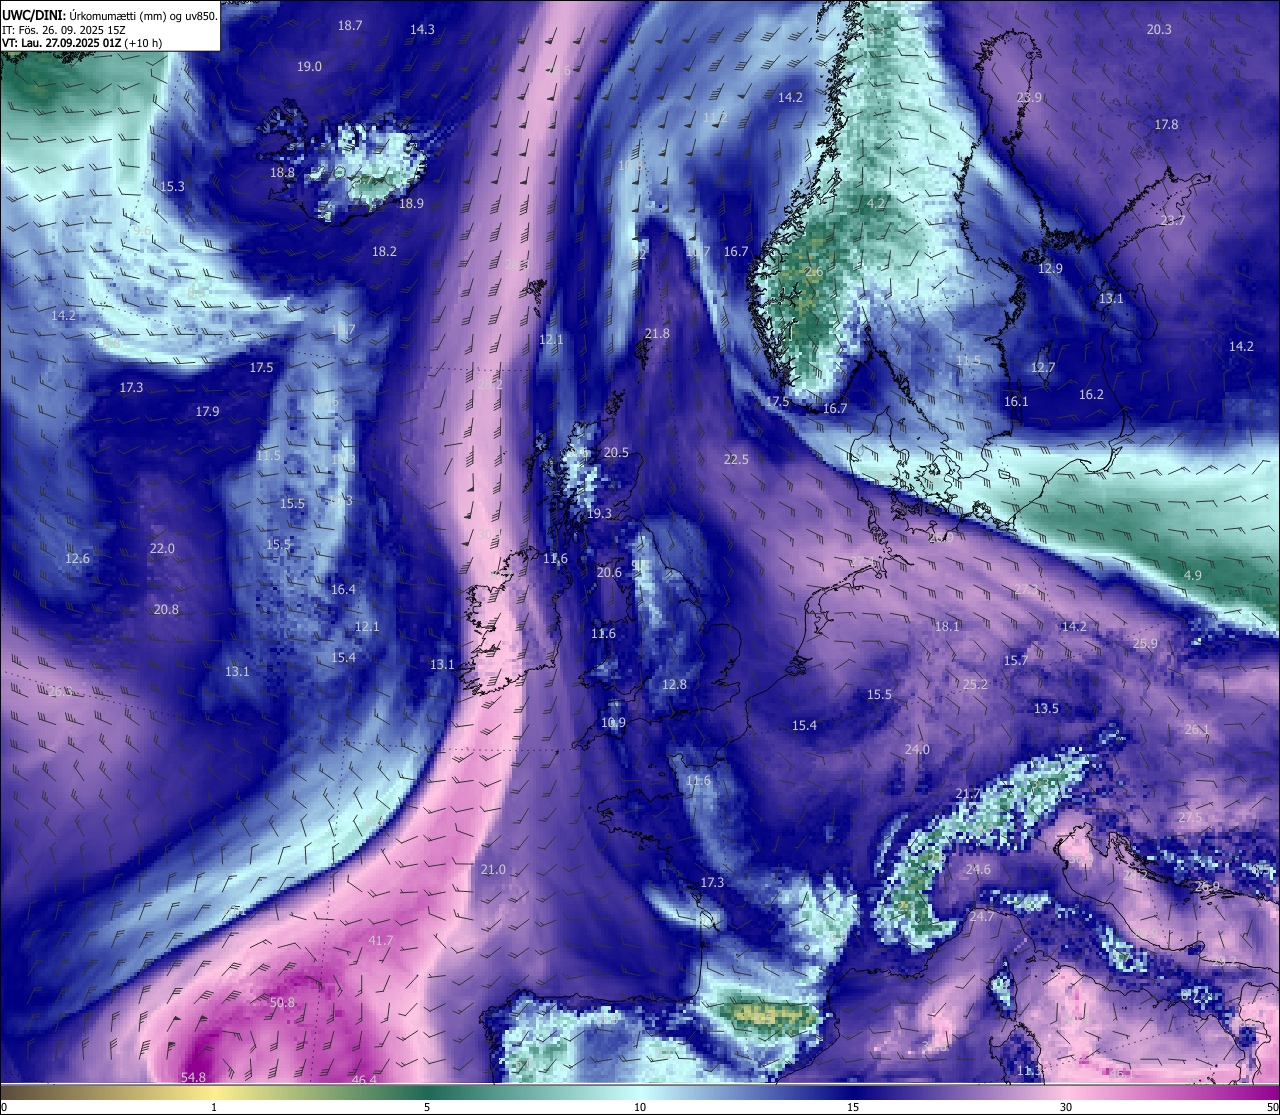The height and width of the screenshot is (1115, 1280).
Task: Click the 18.1 value over Germany
Action: click(947, 627)
